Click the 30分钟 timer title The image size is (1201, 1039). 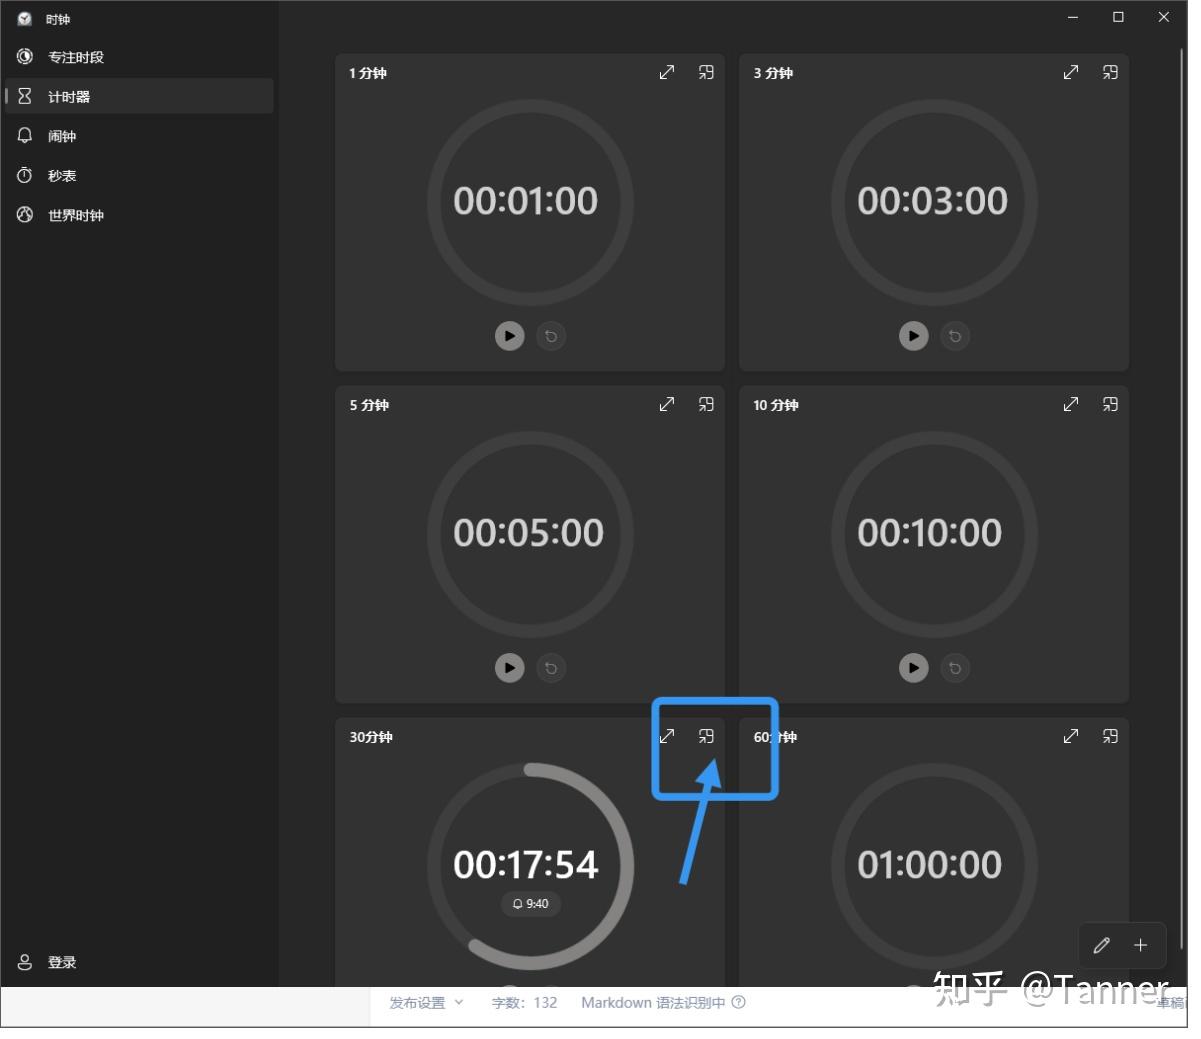371,737
